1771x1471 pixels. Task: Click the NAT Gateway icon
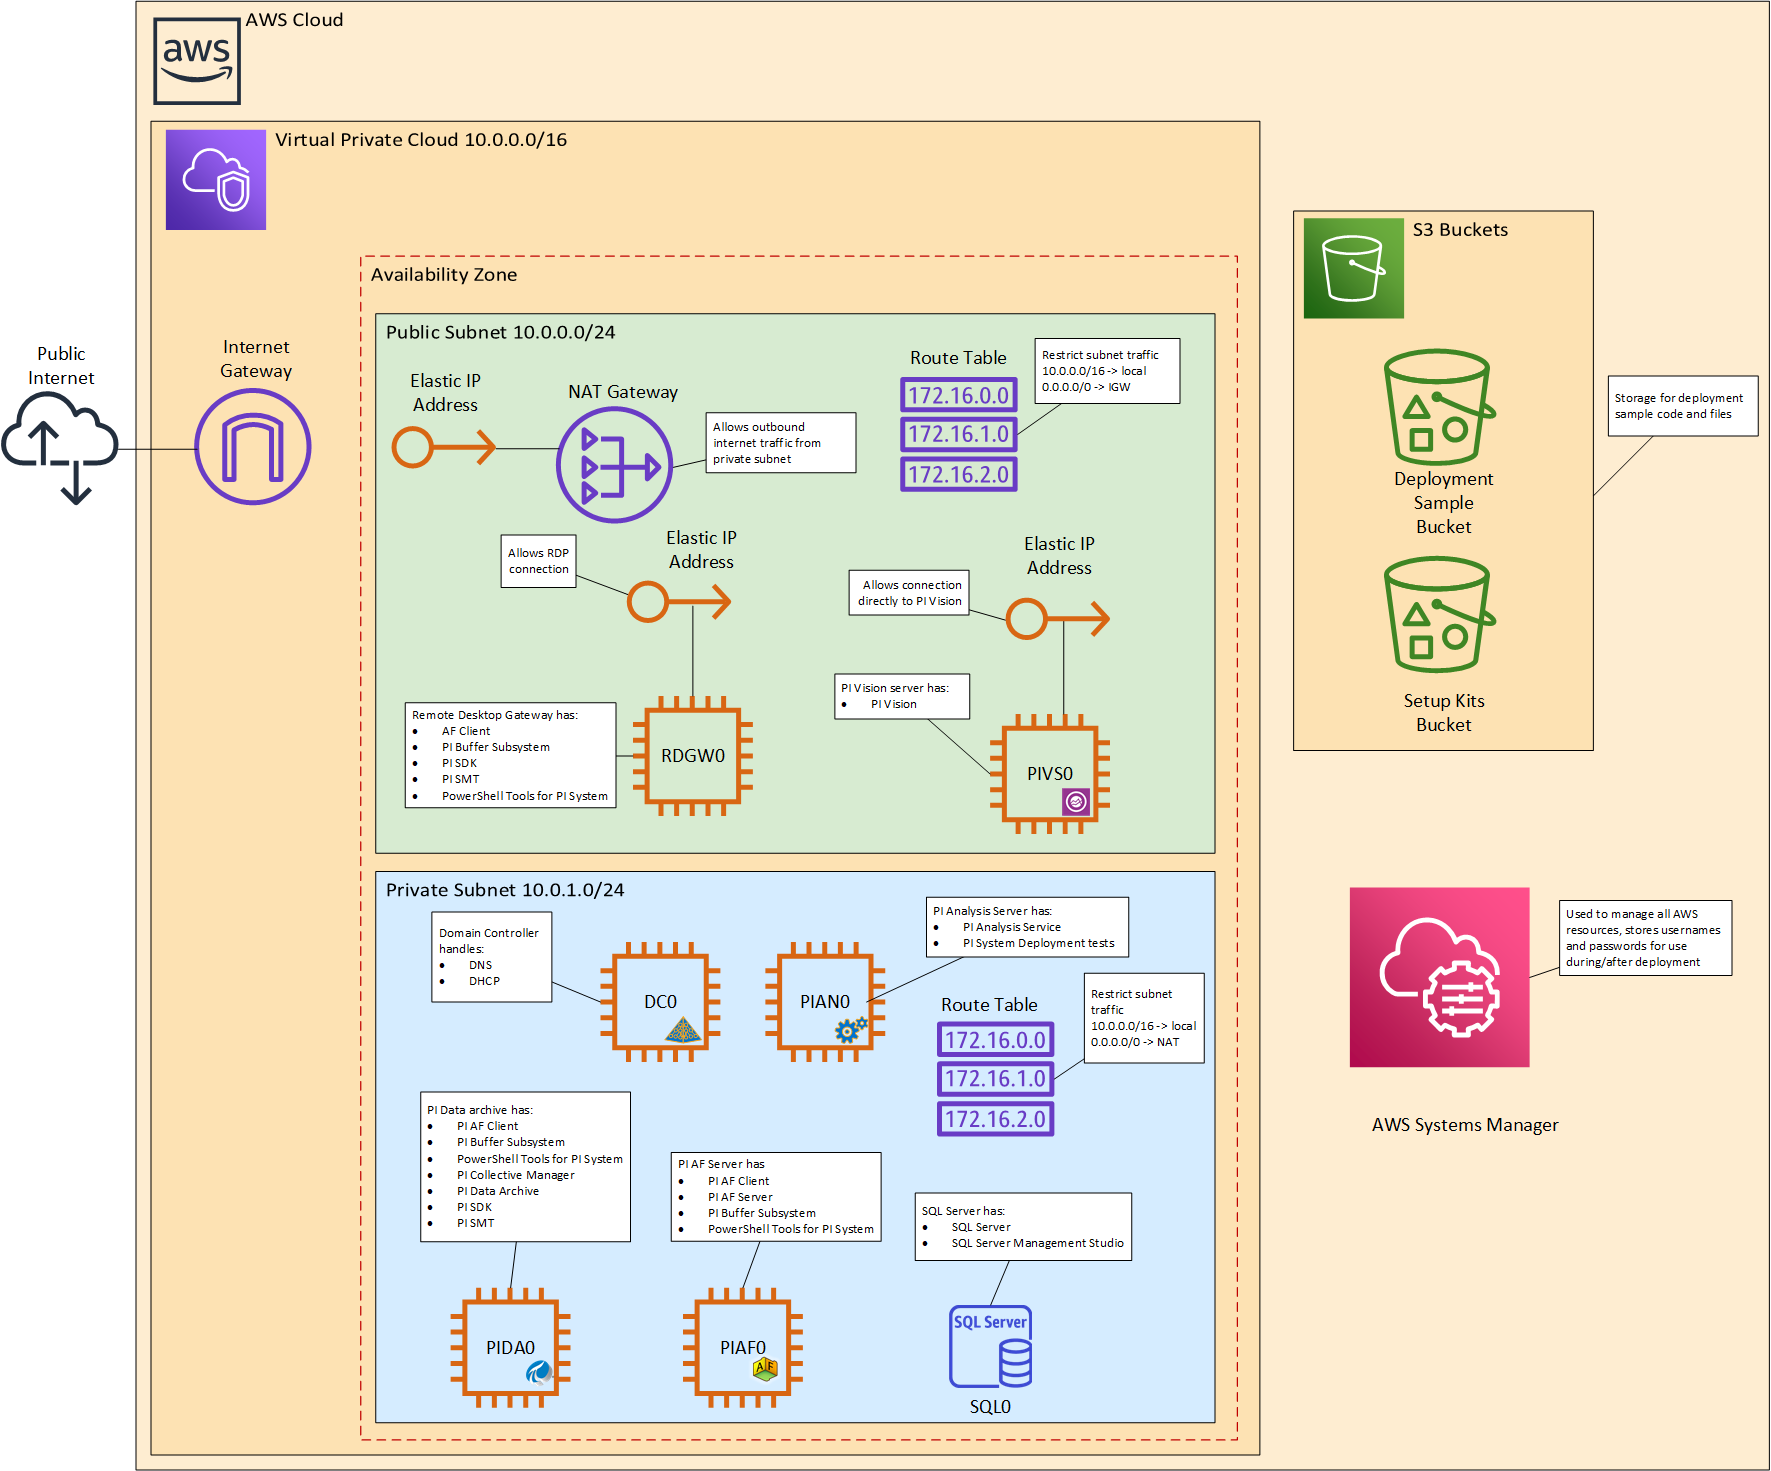pos(614,465)
